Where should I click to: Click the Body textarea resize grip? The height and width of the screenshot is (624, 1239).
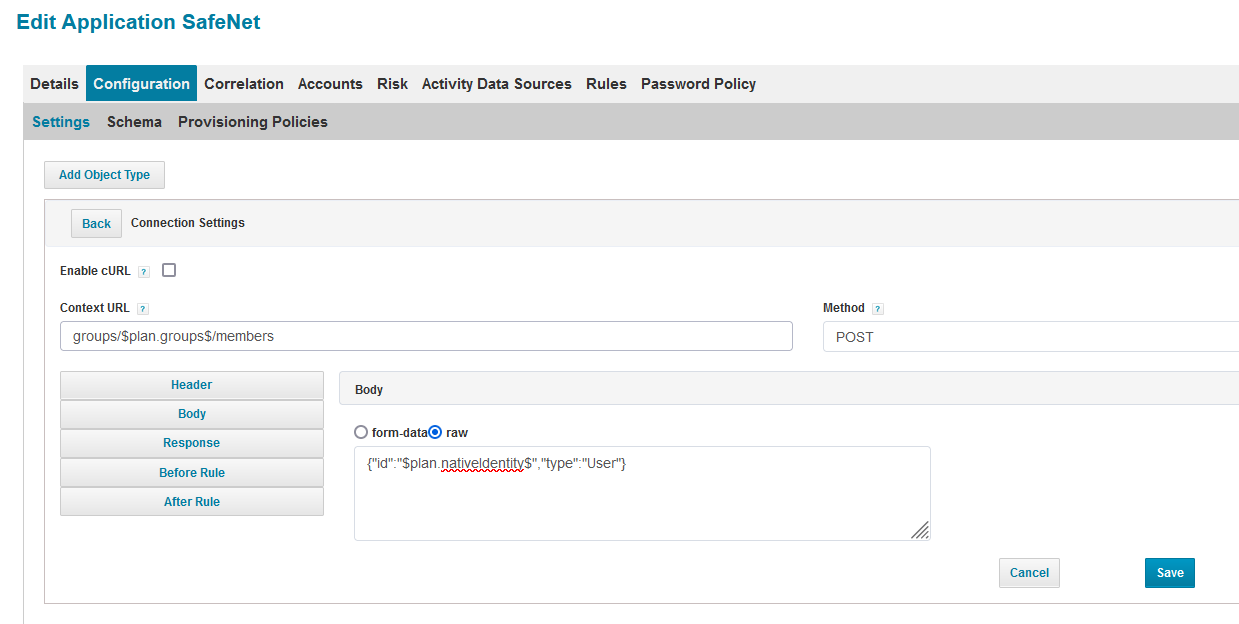pos(919,529)
